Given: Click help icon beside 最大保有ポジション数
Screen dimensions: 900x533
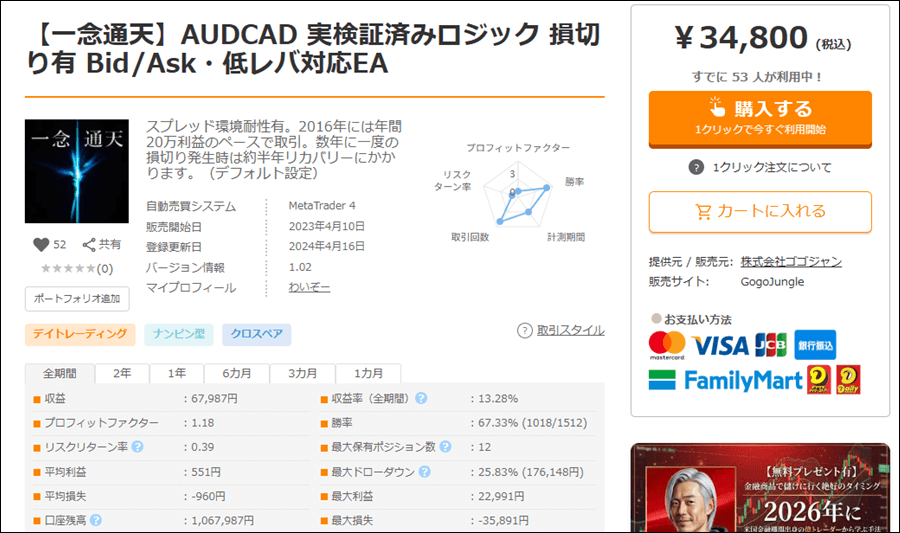Looking at the screenshot, I should point(445,446).
